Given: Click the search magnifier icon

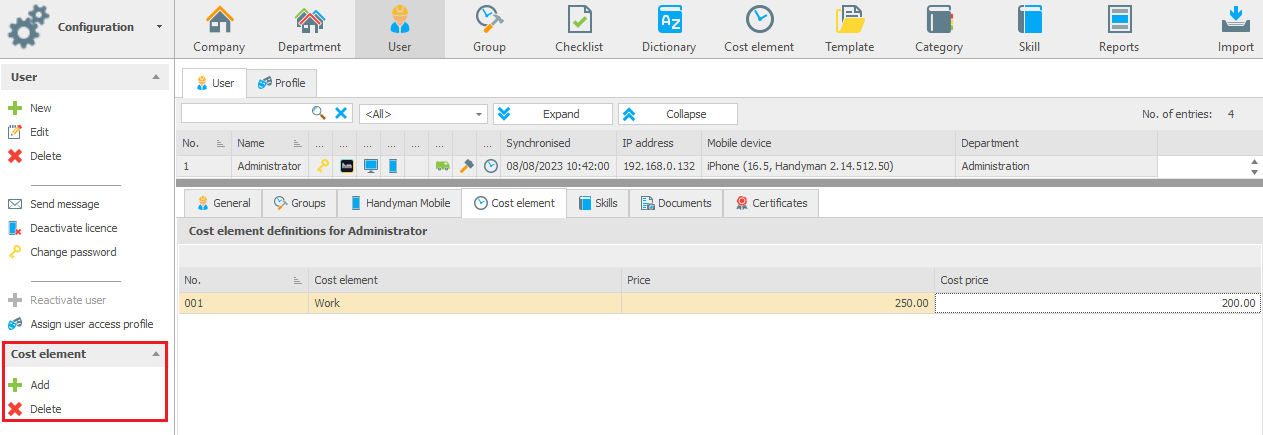Looking at the screenshot, I should pyautogui.click(x=319, y=113).
